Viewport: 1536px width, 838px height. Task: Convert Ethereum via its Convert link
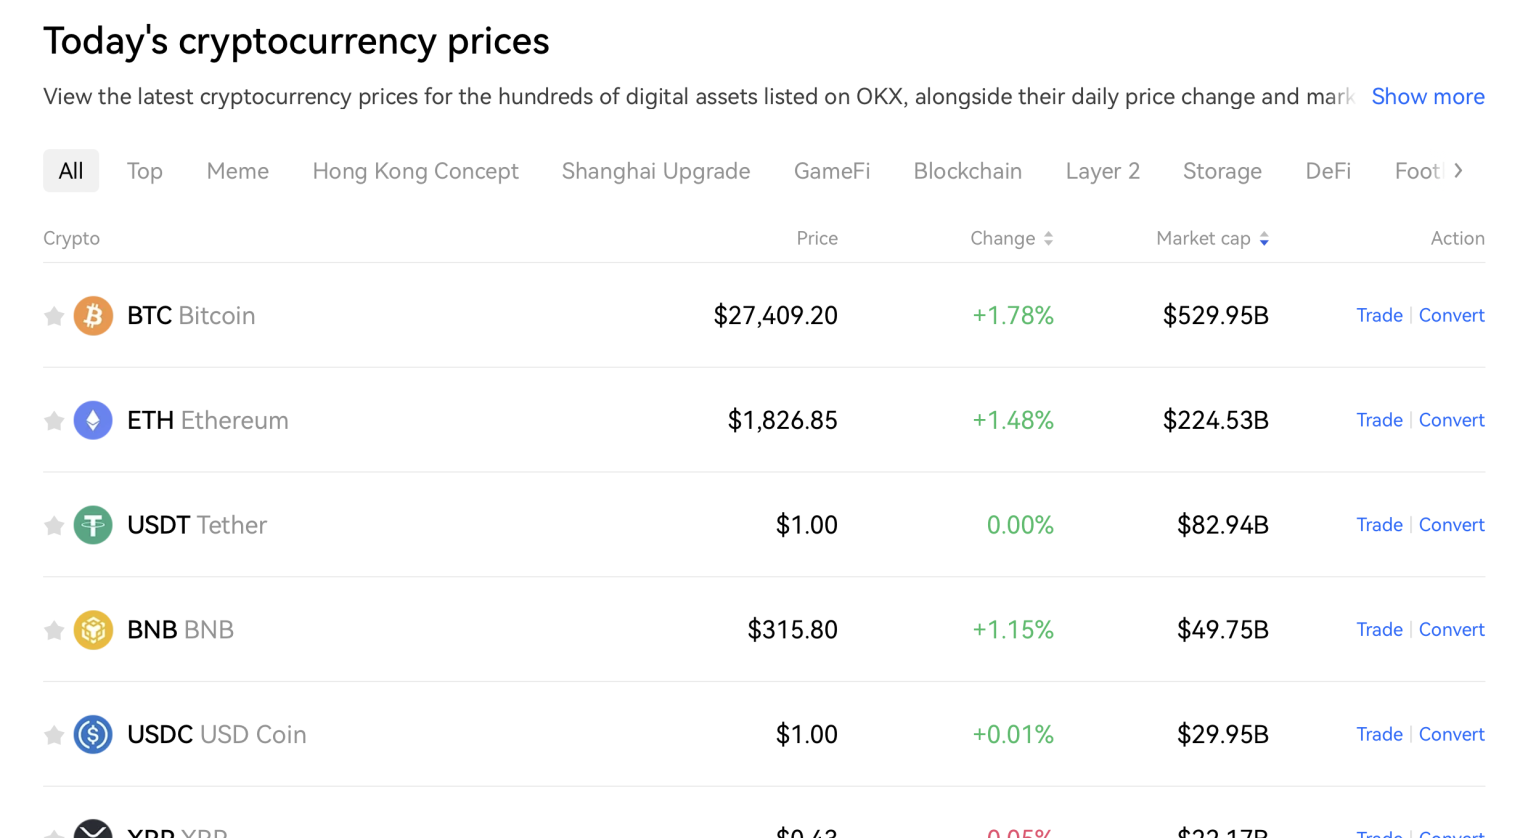point(1451,420)
